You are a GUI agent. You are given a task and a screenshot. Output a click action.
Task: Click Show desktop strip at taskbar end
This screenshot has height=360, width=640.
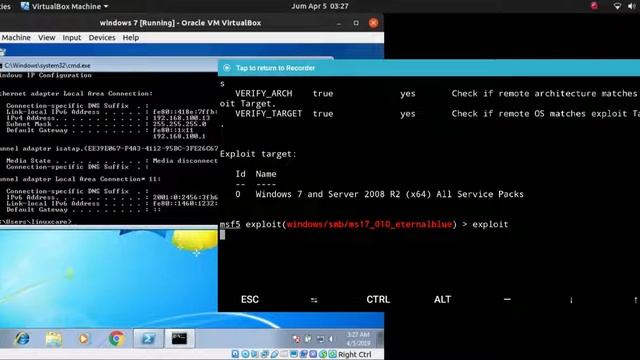click(x=380, y=338)
